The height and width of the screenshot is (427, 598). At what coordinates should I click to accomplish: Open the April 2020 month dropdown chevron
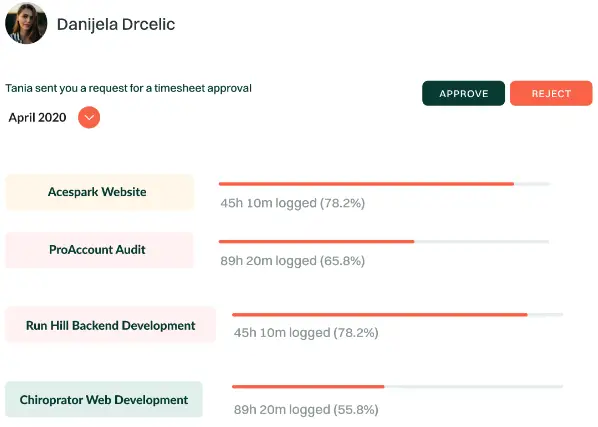click(89, 117)
